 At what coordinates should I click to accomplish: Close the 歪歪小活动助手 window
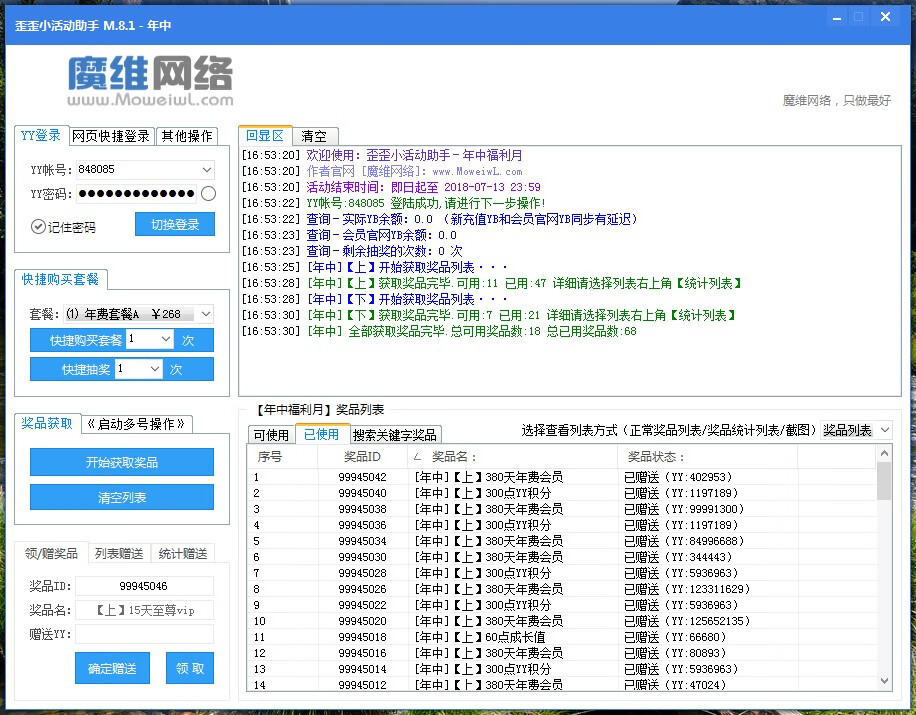[885, 17]
